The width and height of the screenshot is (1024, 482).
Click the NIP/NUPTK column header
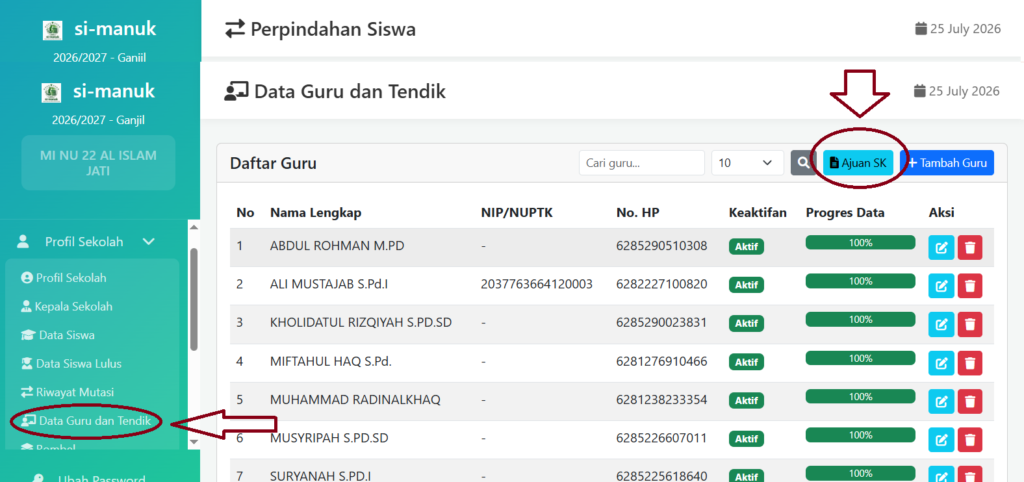click(517, 213)
